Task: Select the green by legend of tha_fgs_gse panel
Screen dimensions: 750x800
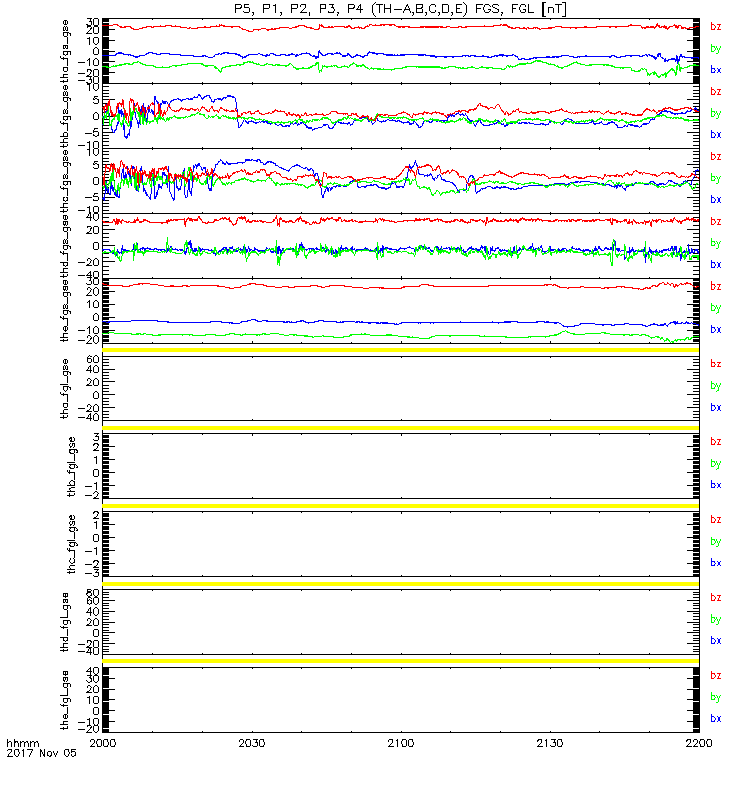Action: [716, 48]
